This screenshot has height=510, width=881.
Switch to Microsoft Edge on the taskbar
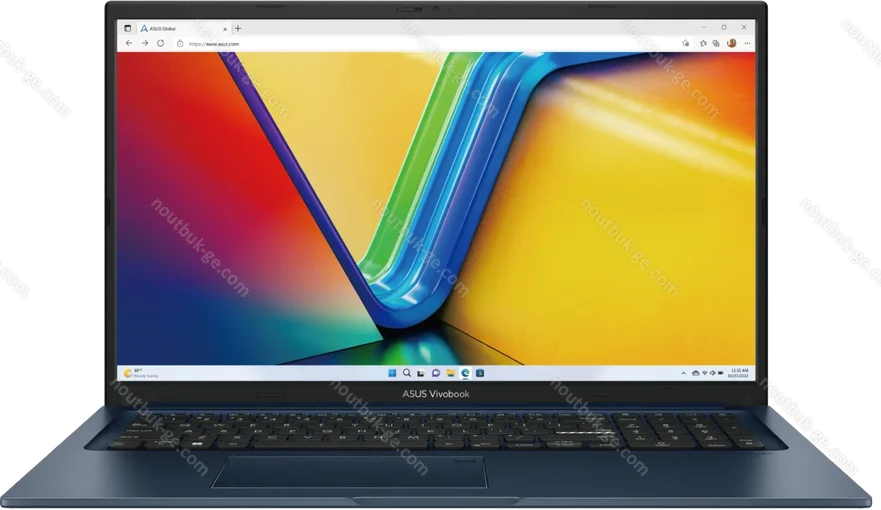[x=465, y=373]
